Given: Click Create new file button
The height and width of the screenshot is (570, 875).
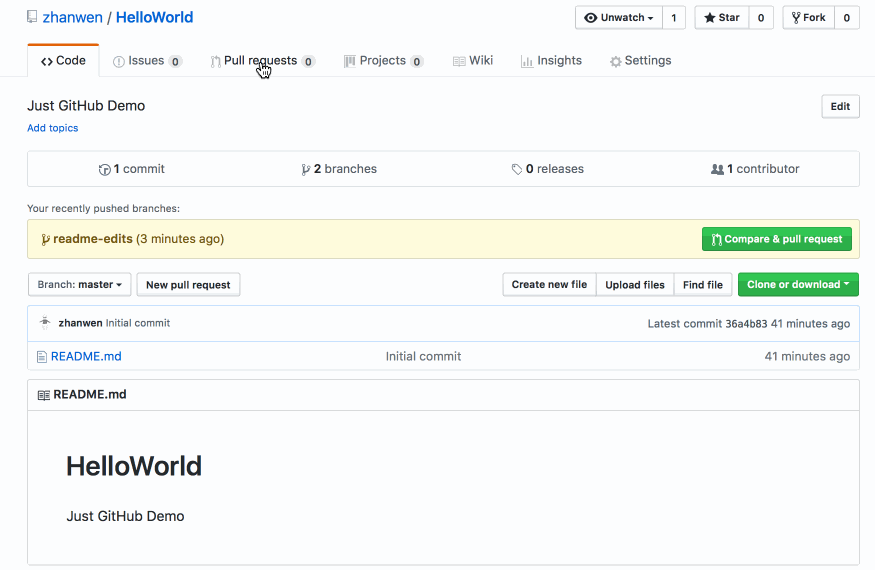Looking at the screenshot, I should click(549, 284).
